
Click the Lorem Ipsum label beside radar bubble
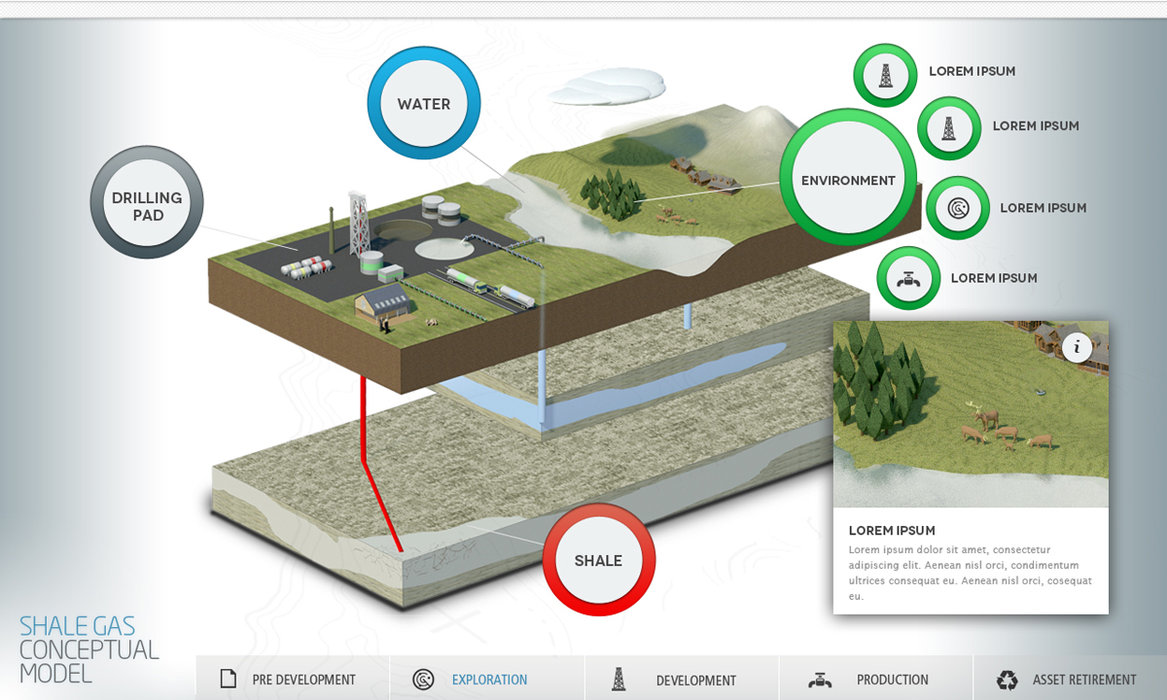tap(1043, 208)
